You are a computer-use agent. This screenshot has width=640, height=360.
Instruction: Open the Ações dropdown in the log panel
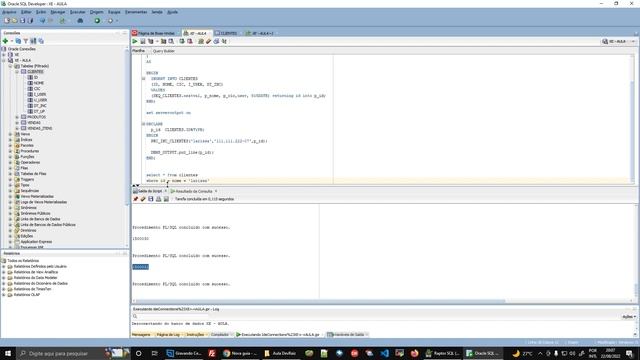pyautogui.click(x=629, y=316)
